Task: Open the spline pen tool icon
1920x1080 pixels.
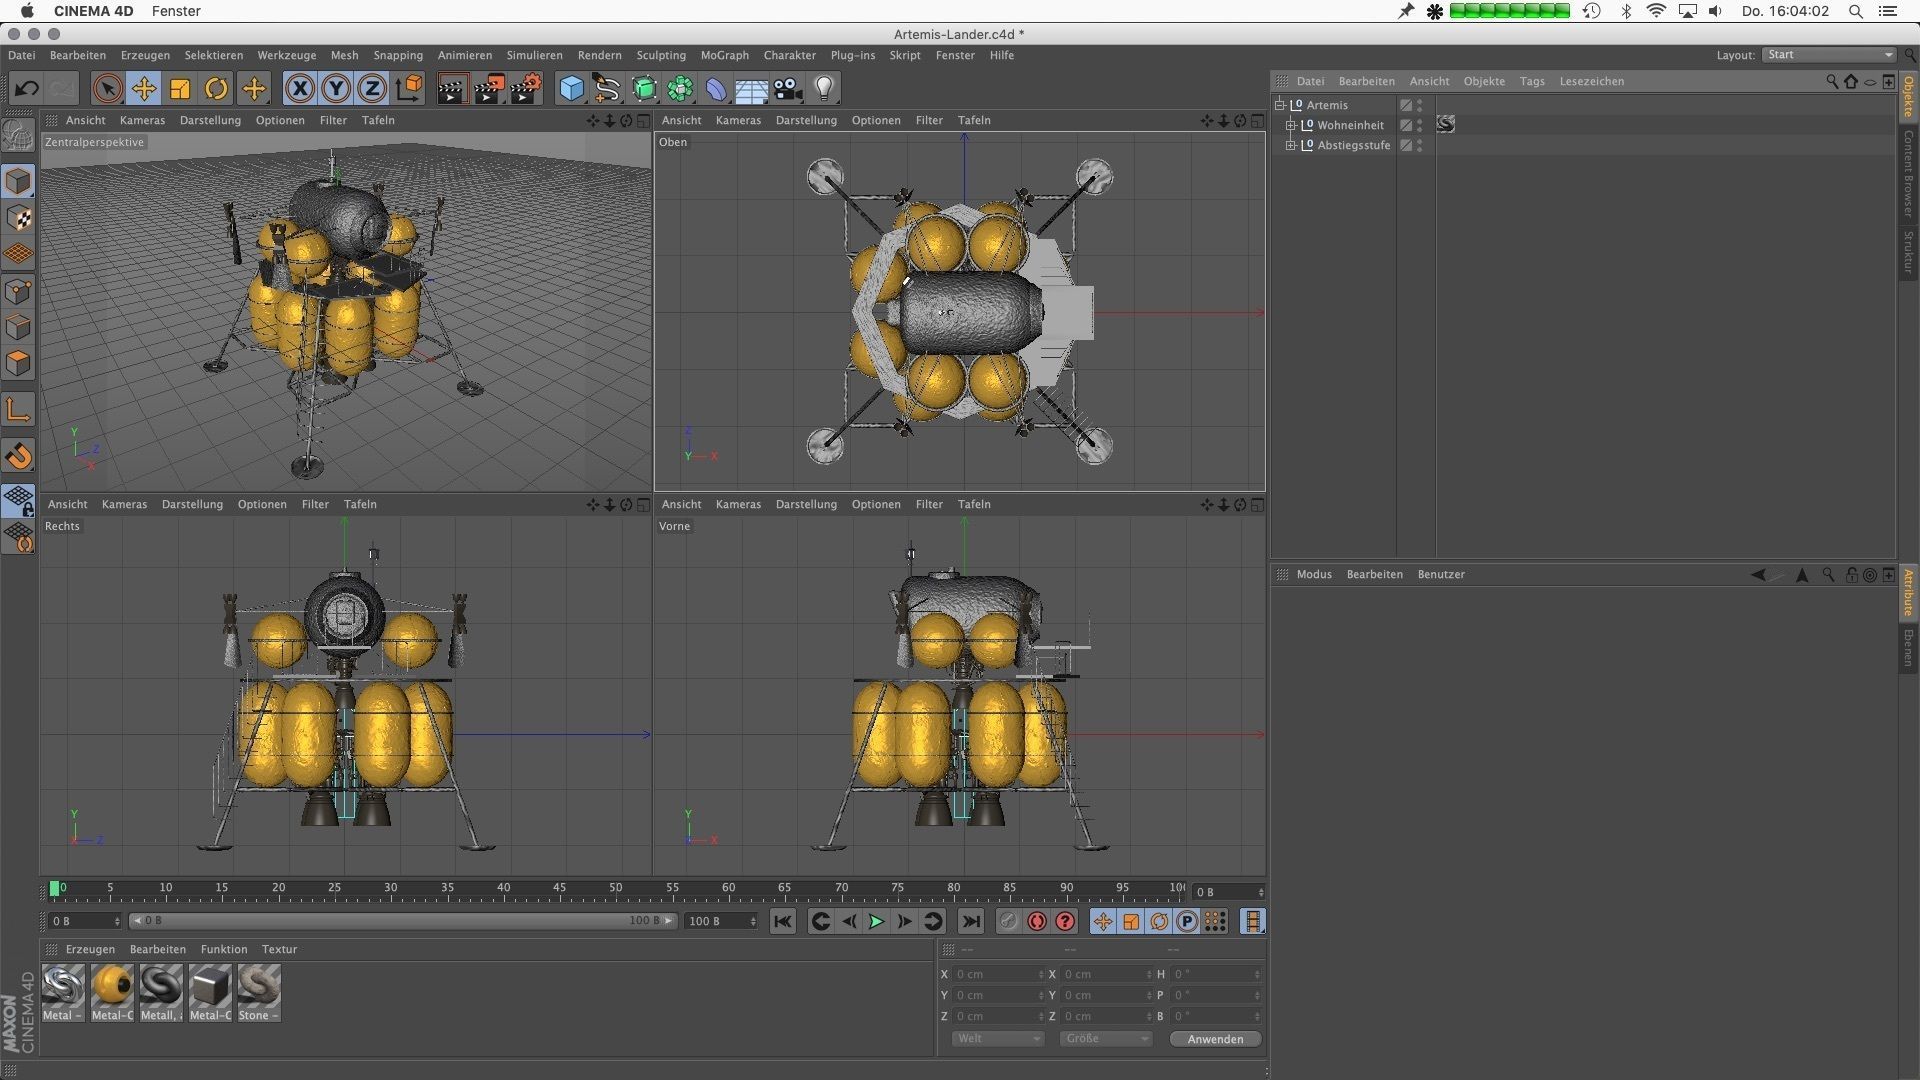Action: [607, 89]
